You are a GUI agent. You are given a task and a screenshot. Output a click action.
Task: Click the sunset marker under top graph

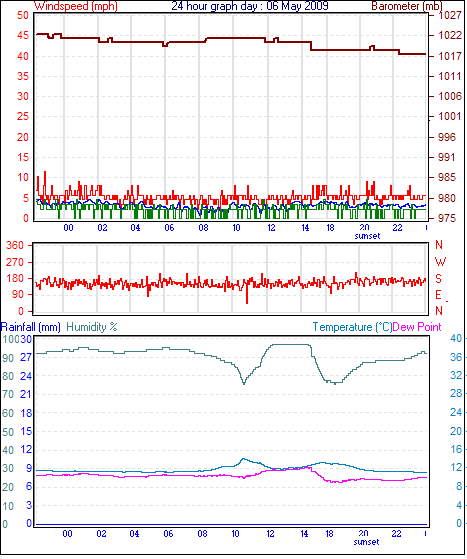(x=367, y=236)
